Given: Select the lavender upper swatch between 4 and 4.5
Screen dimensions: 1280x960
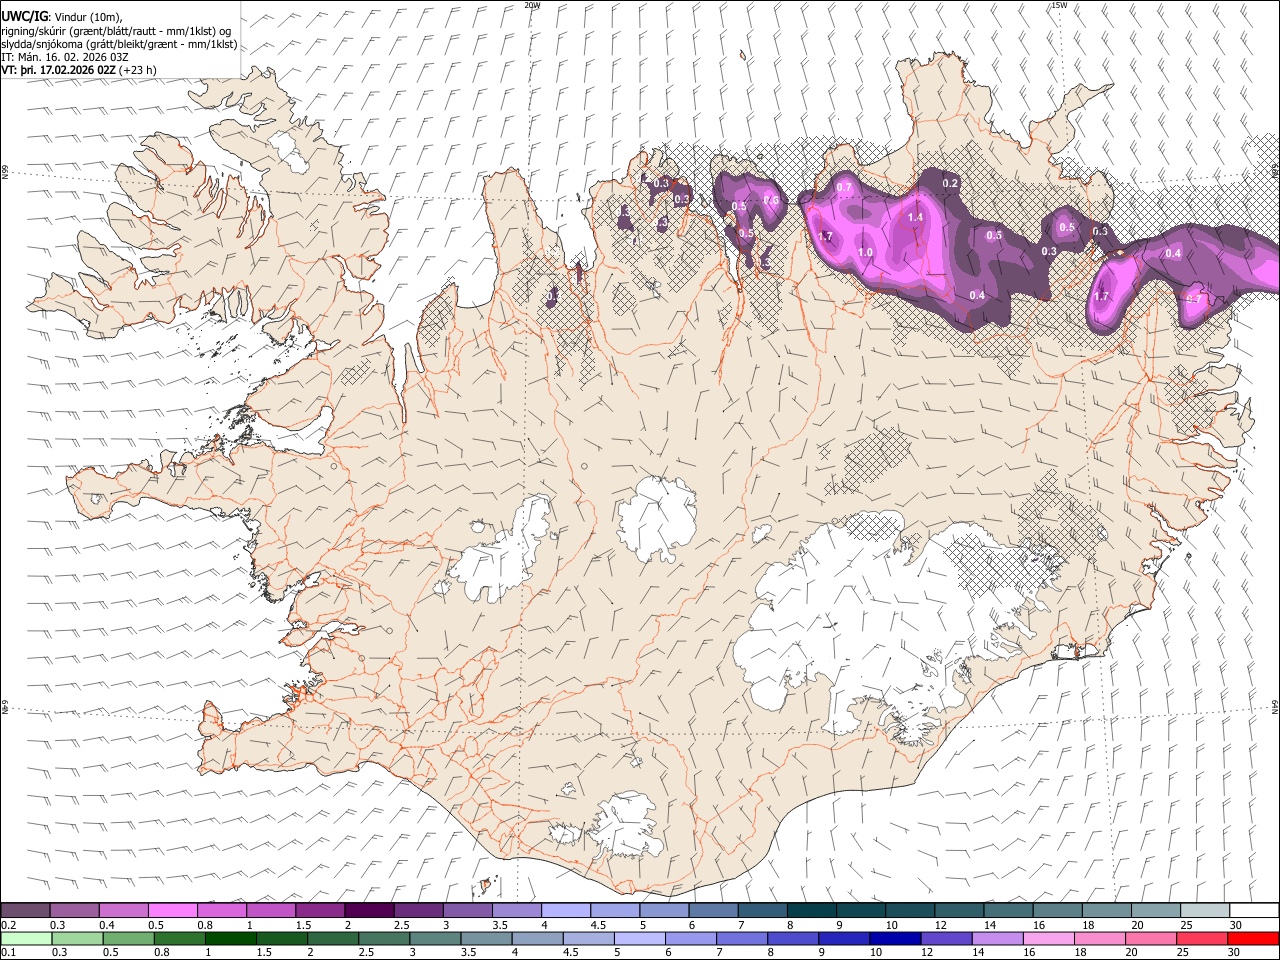Looking at the screenshot, I should (565, 910).
